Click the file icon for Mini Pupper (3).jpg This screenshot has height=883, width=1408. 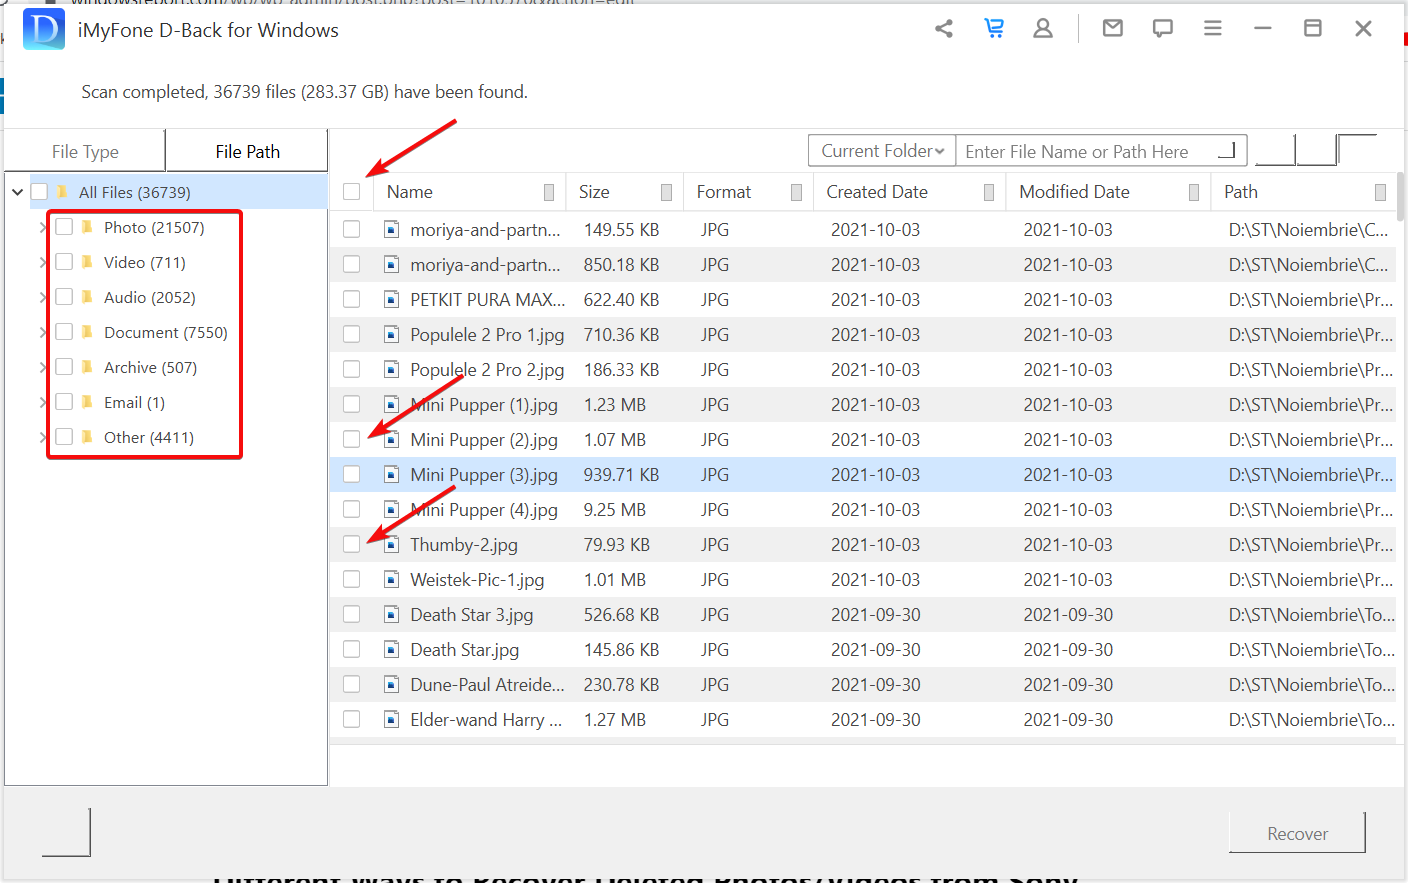tap(392, 475)
